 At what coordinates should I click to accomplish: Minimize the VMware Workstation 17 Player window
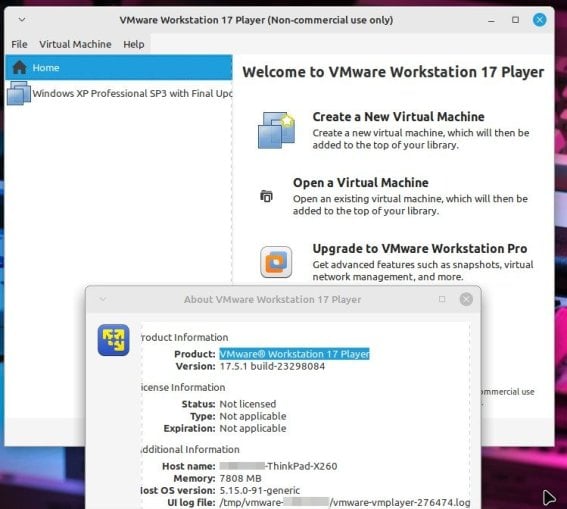[491, 20]
